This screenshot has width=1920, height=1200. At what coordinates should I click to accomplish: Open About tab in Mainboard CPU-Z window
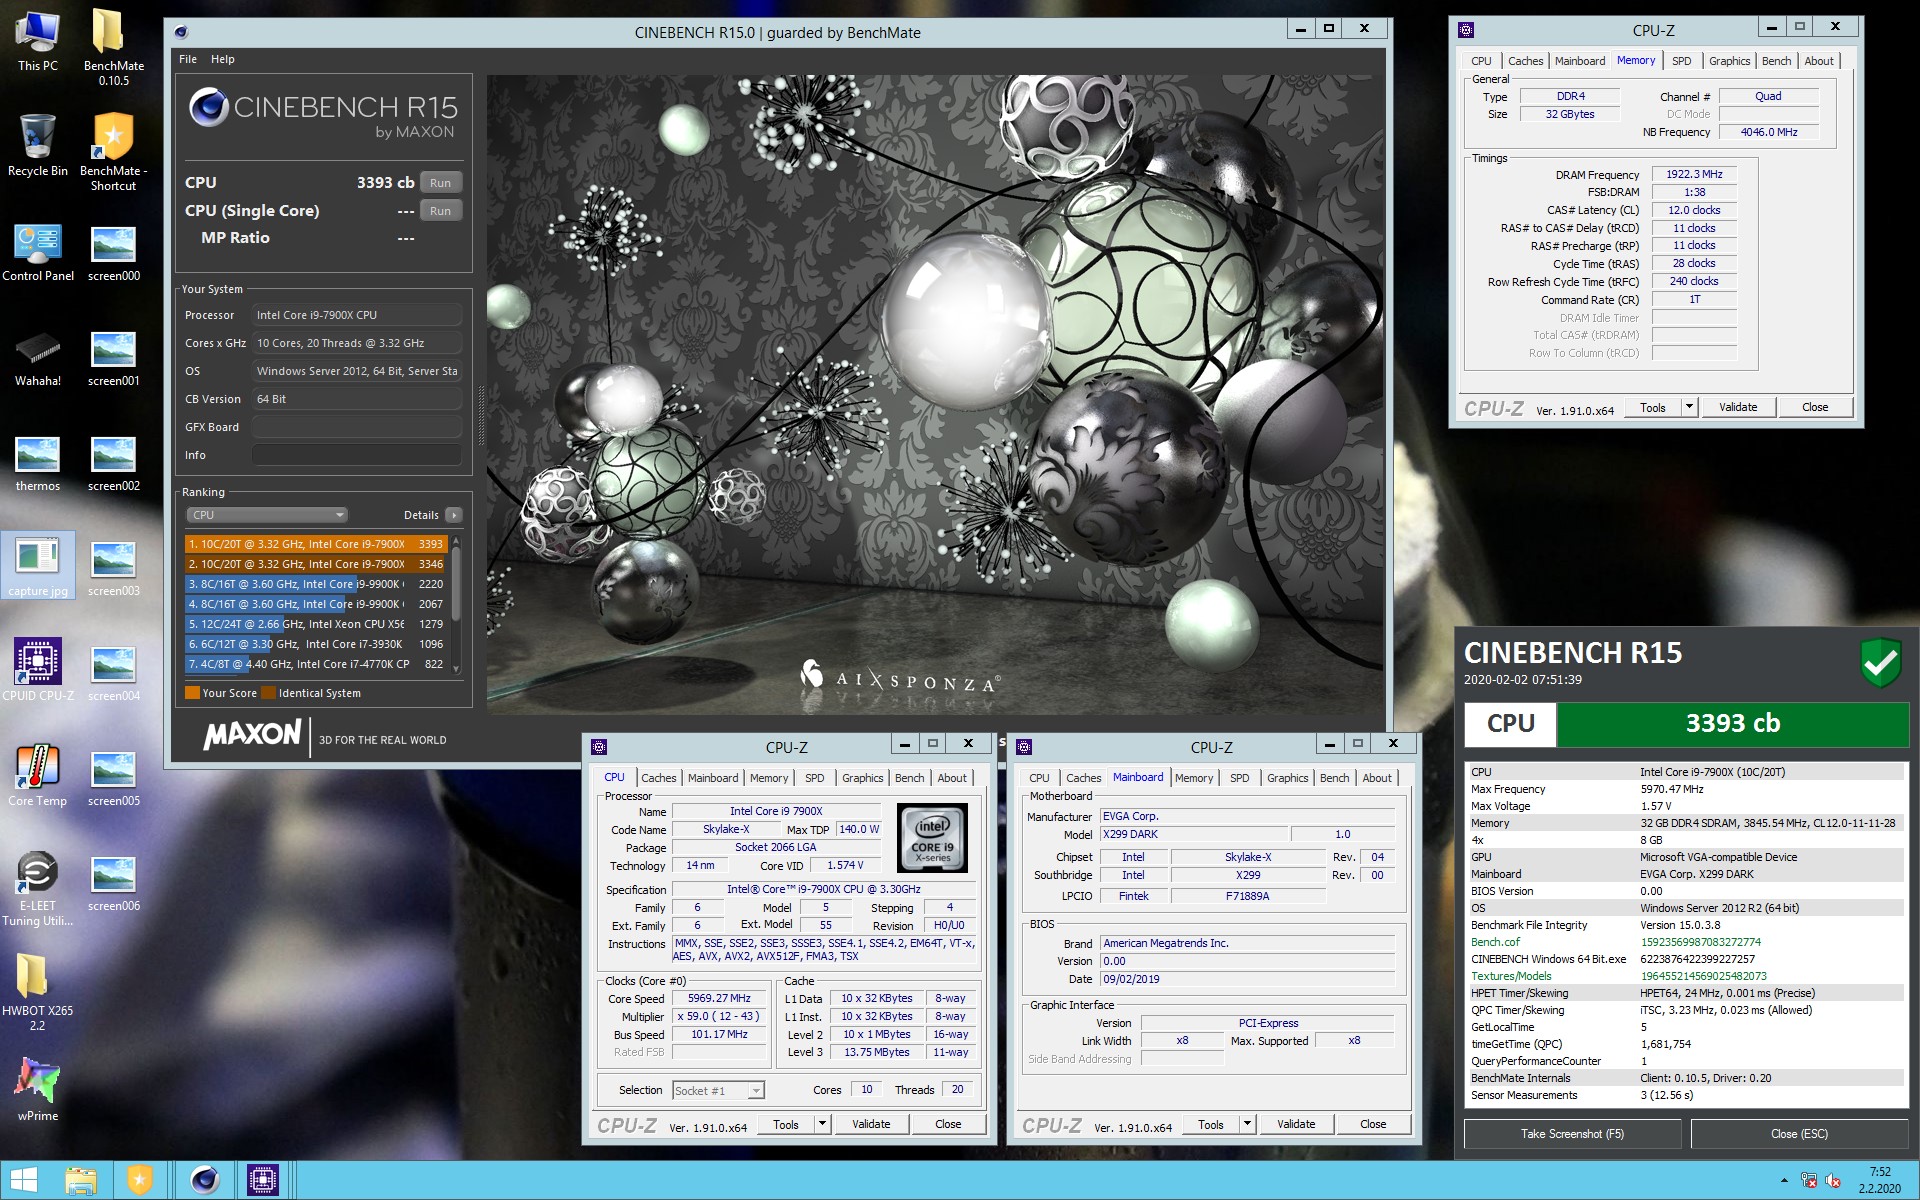point(1377,778)
